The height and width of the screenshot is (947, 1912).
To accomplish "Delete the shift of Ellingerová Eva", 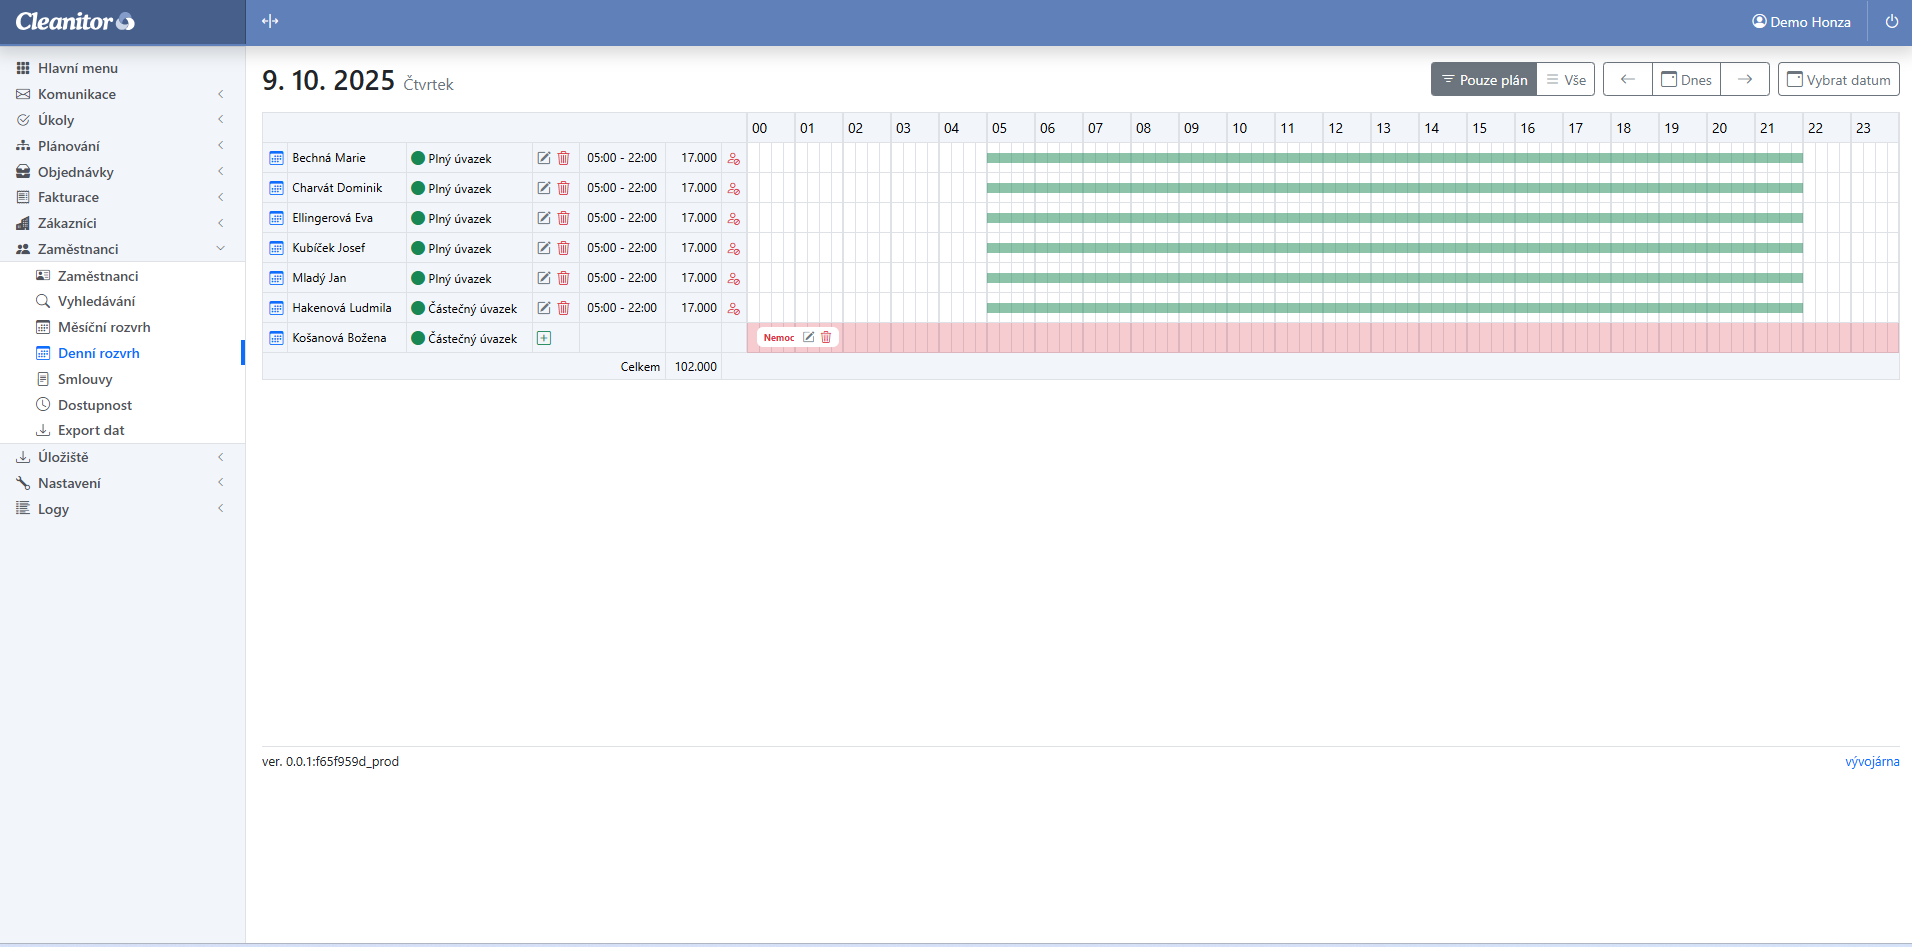I will (x=563, y=218).
